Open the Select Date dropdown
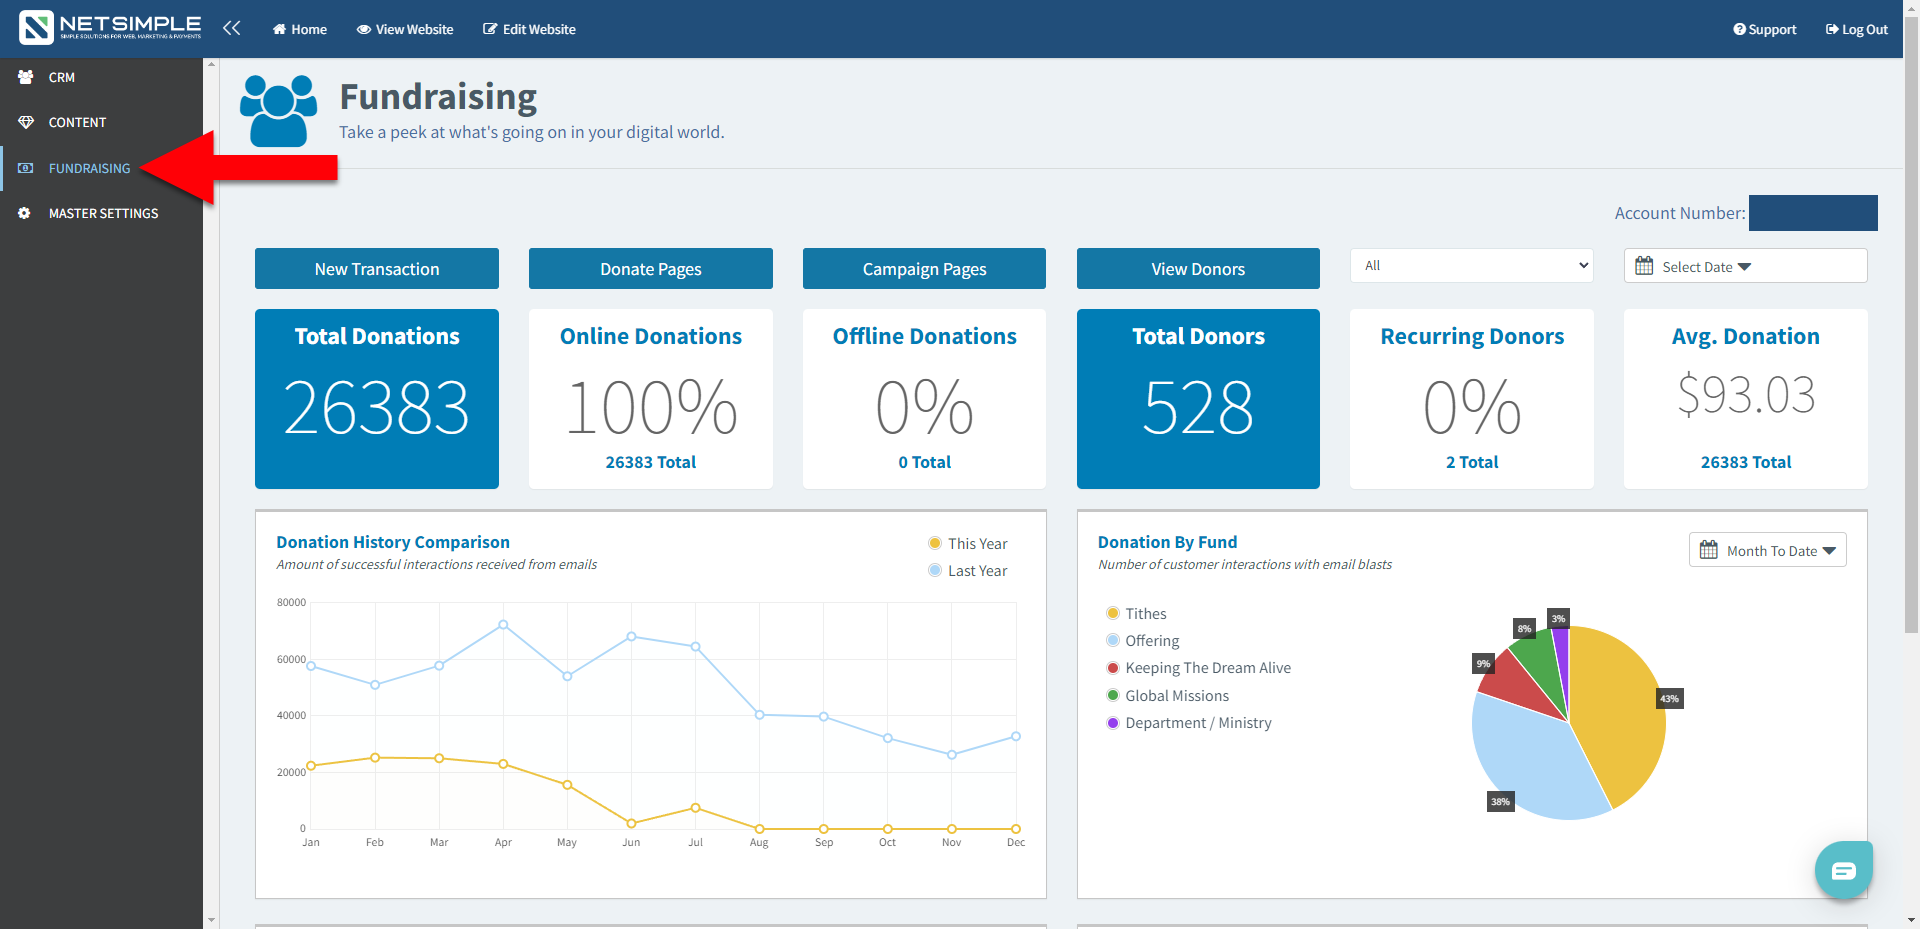This screenshot has width=1920, height=929. (1745, 266)
